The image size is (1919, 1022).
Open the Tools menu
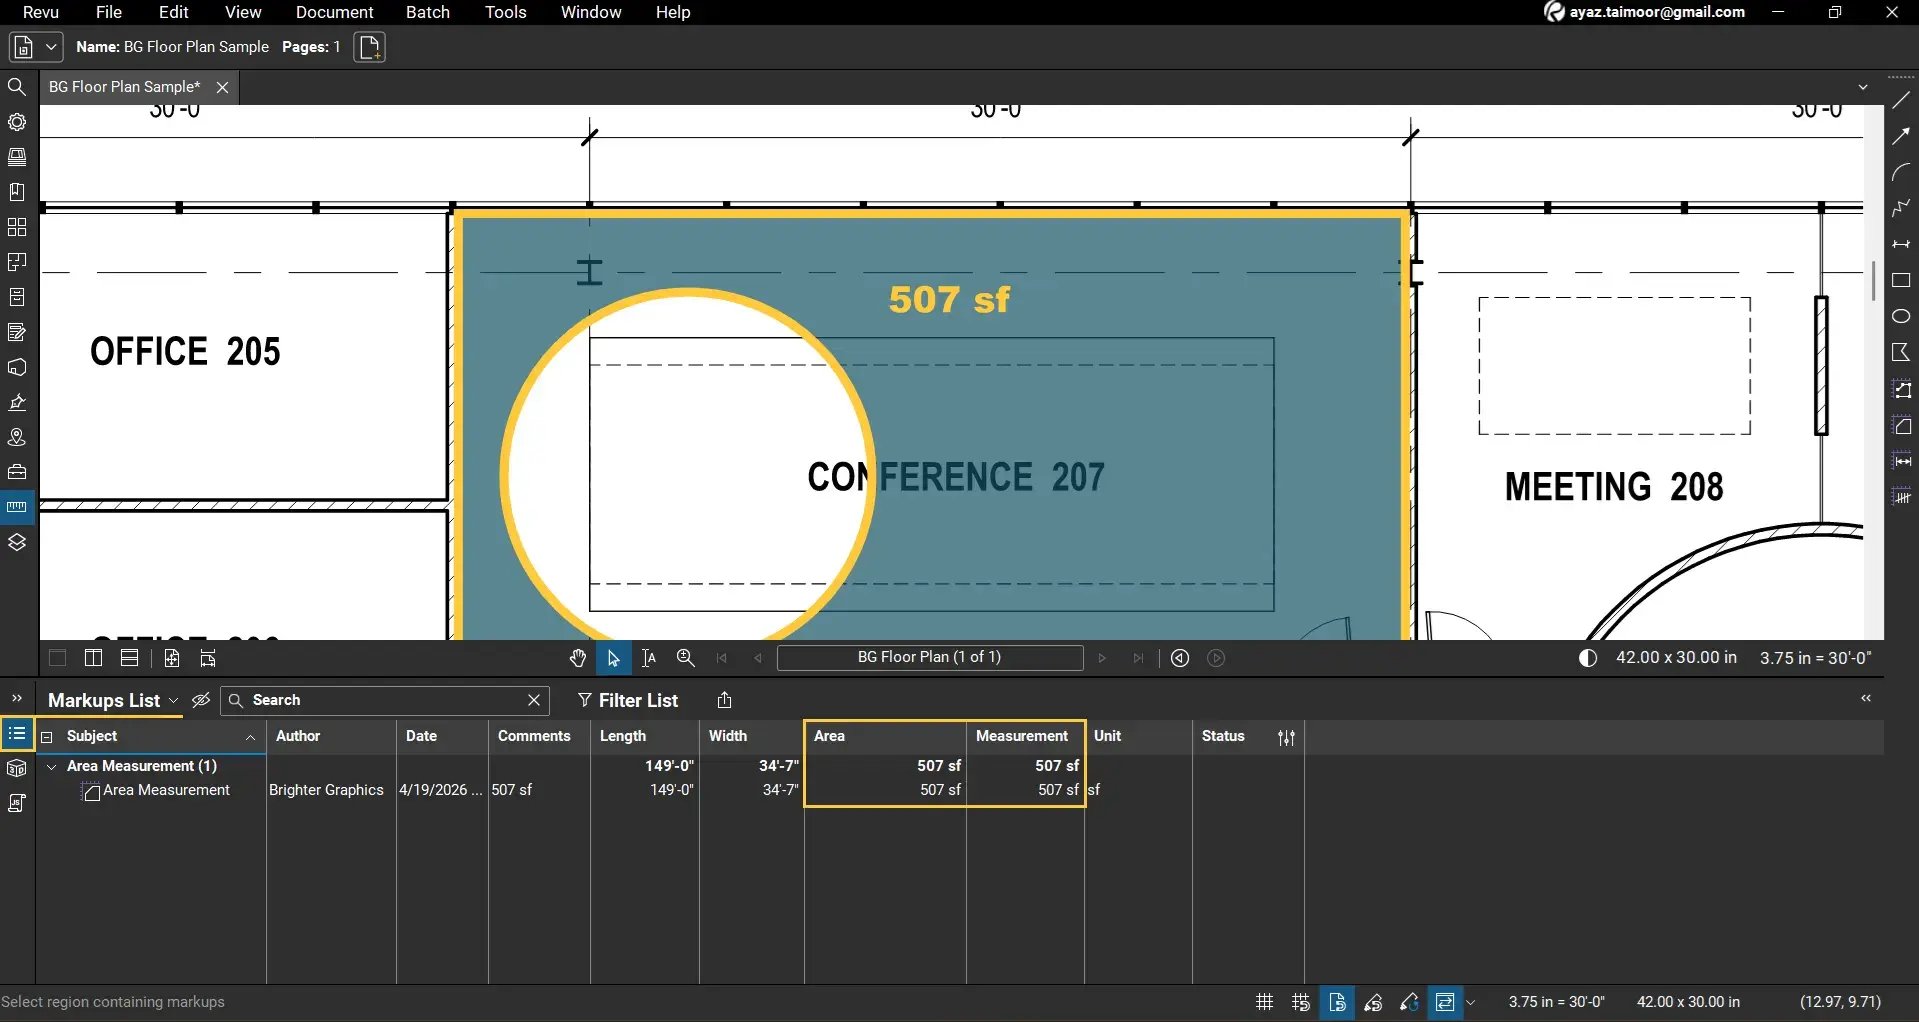click(505, 12)
